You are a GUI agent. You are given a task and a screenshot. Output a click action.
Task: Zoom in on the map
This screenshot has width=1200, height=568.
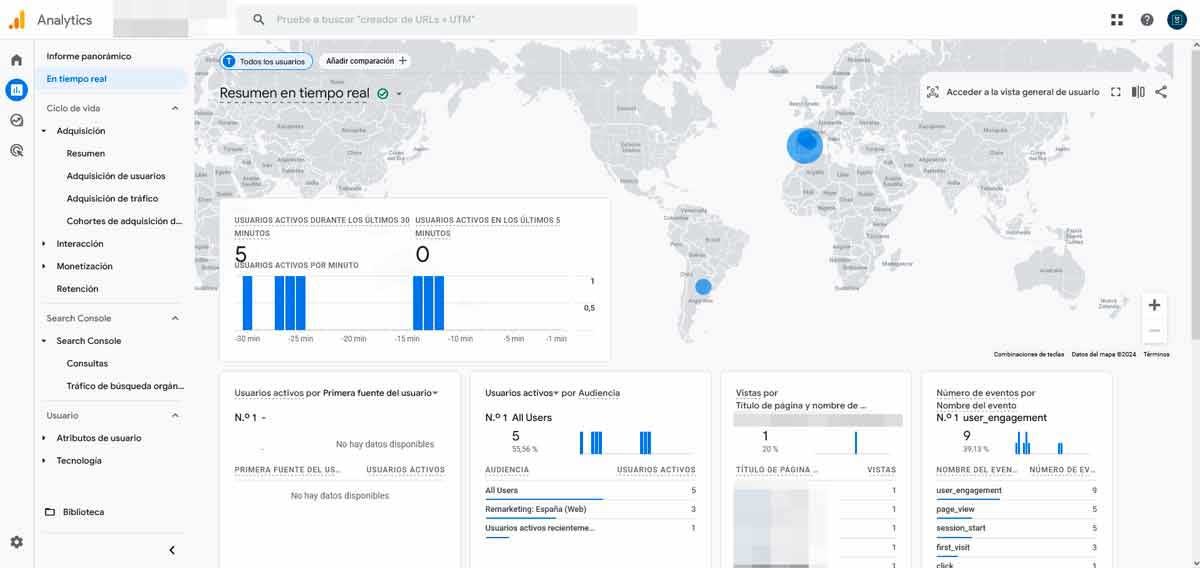(x=1154, y=305)
